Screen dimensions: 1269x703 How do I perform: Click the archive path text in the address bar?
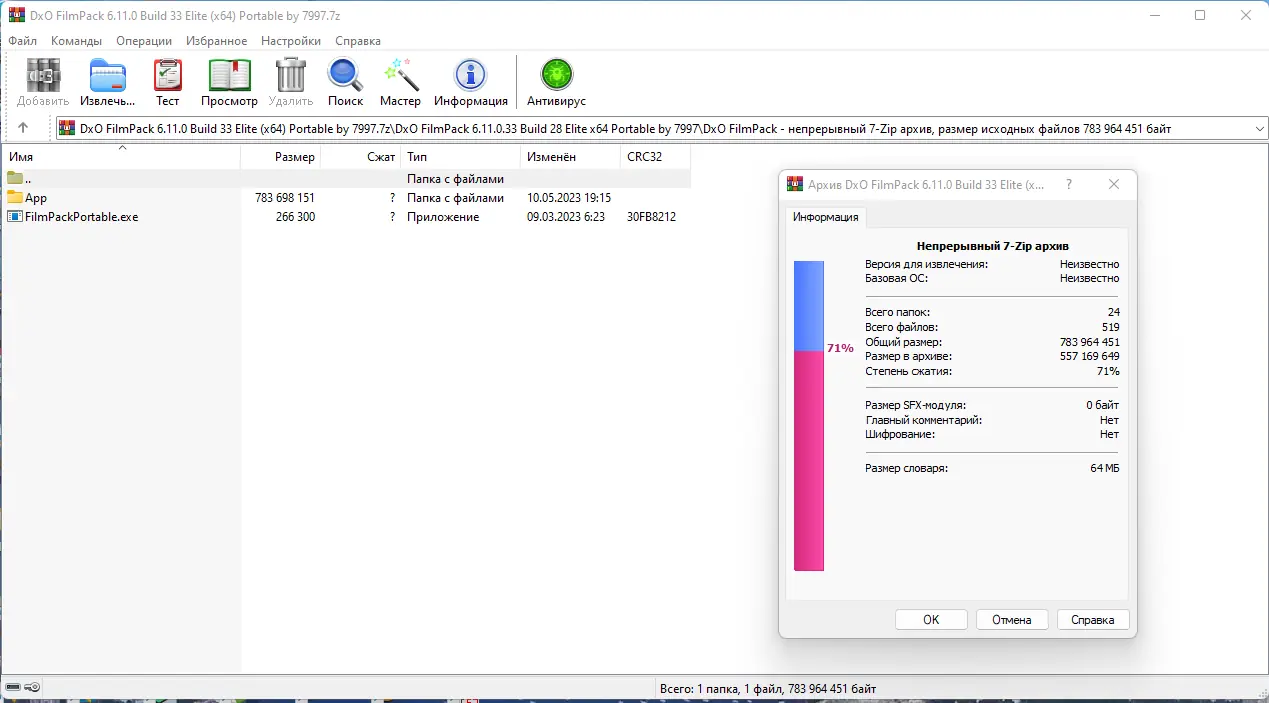(x=625, y=128)
